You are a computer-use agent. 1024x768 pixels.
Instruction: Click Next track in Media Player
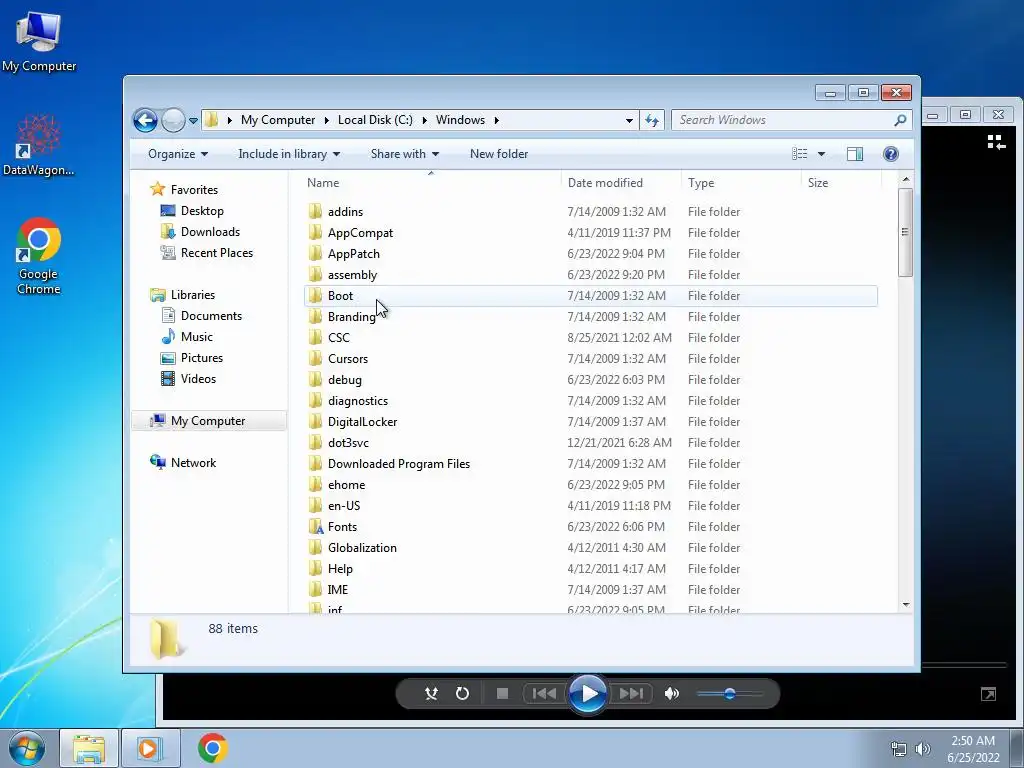click(x=631, y=694)
